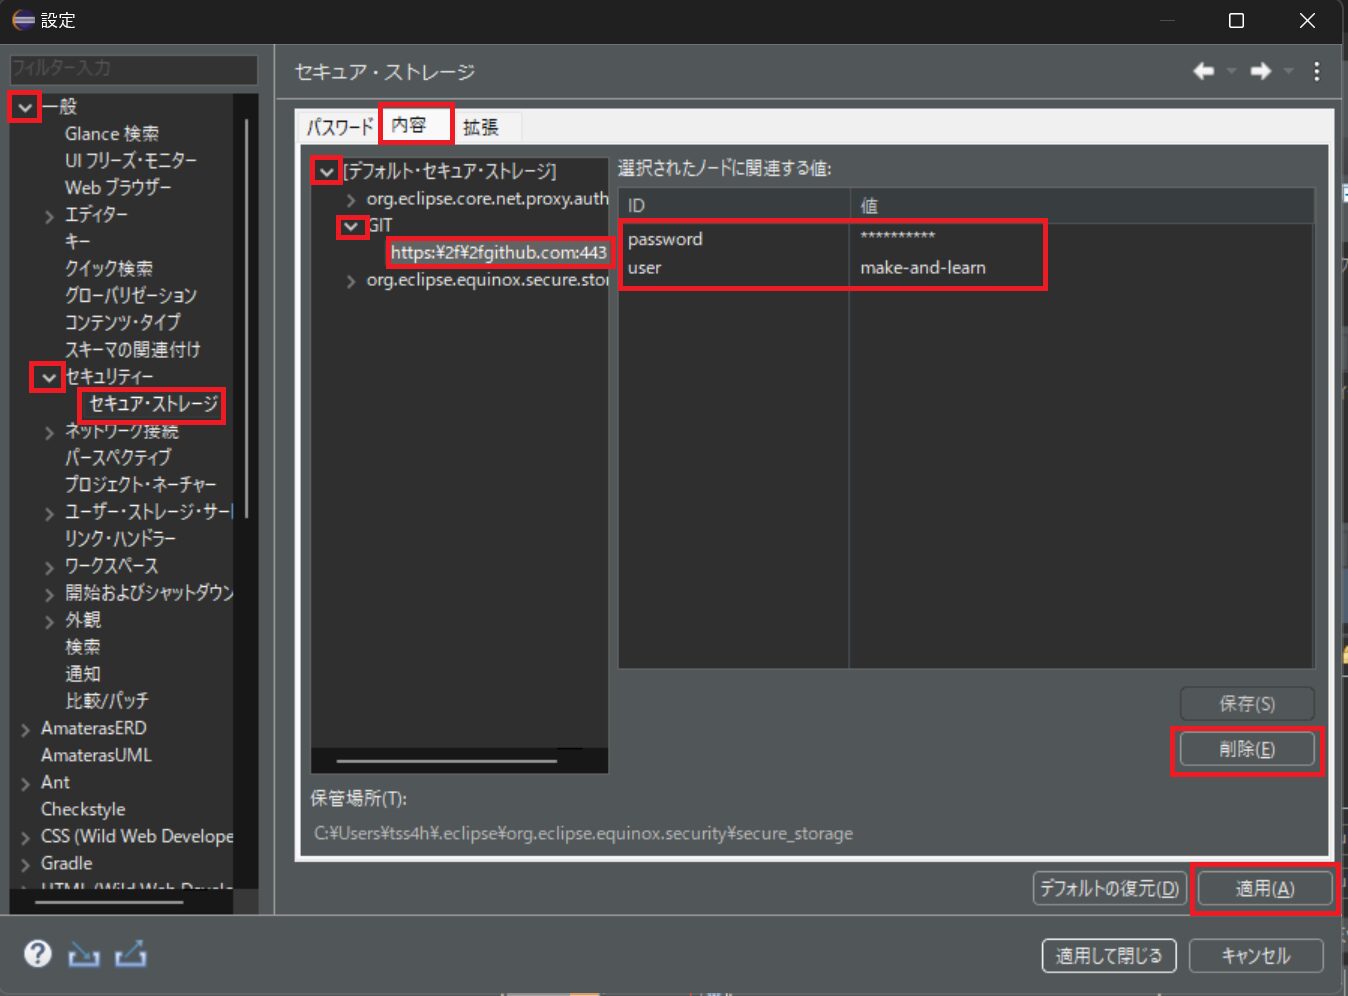The width and height of the screenshot is (1348, 996).
Task: Click the secure_storage file path text
Action: point(584,833)
